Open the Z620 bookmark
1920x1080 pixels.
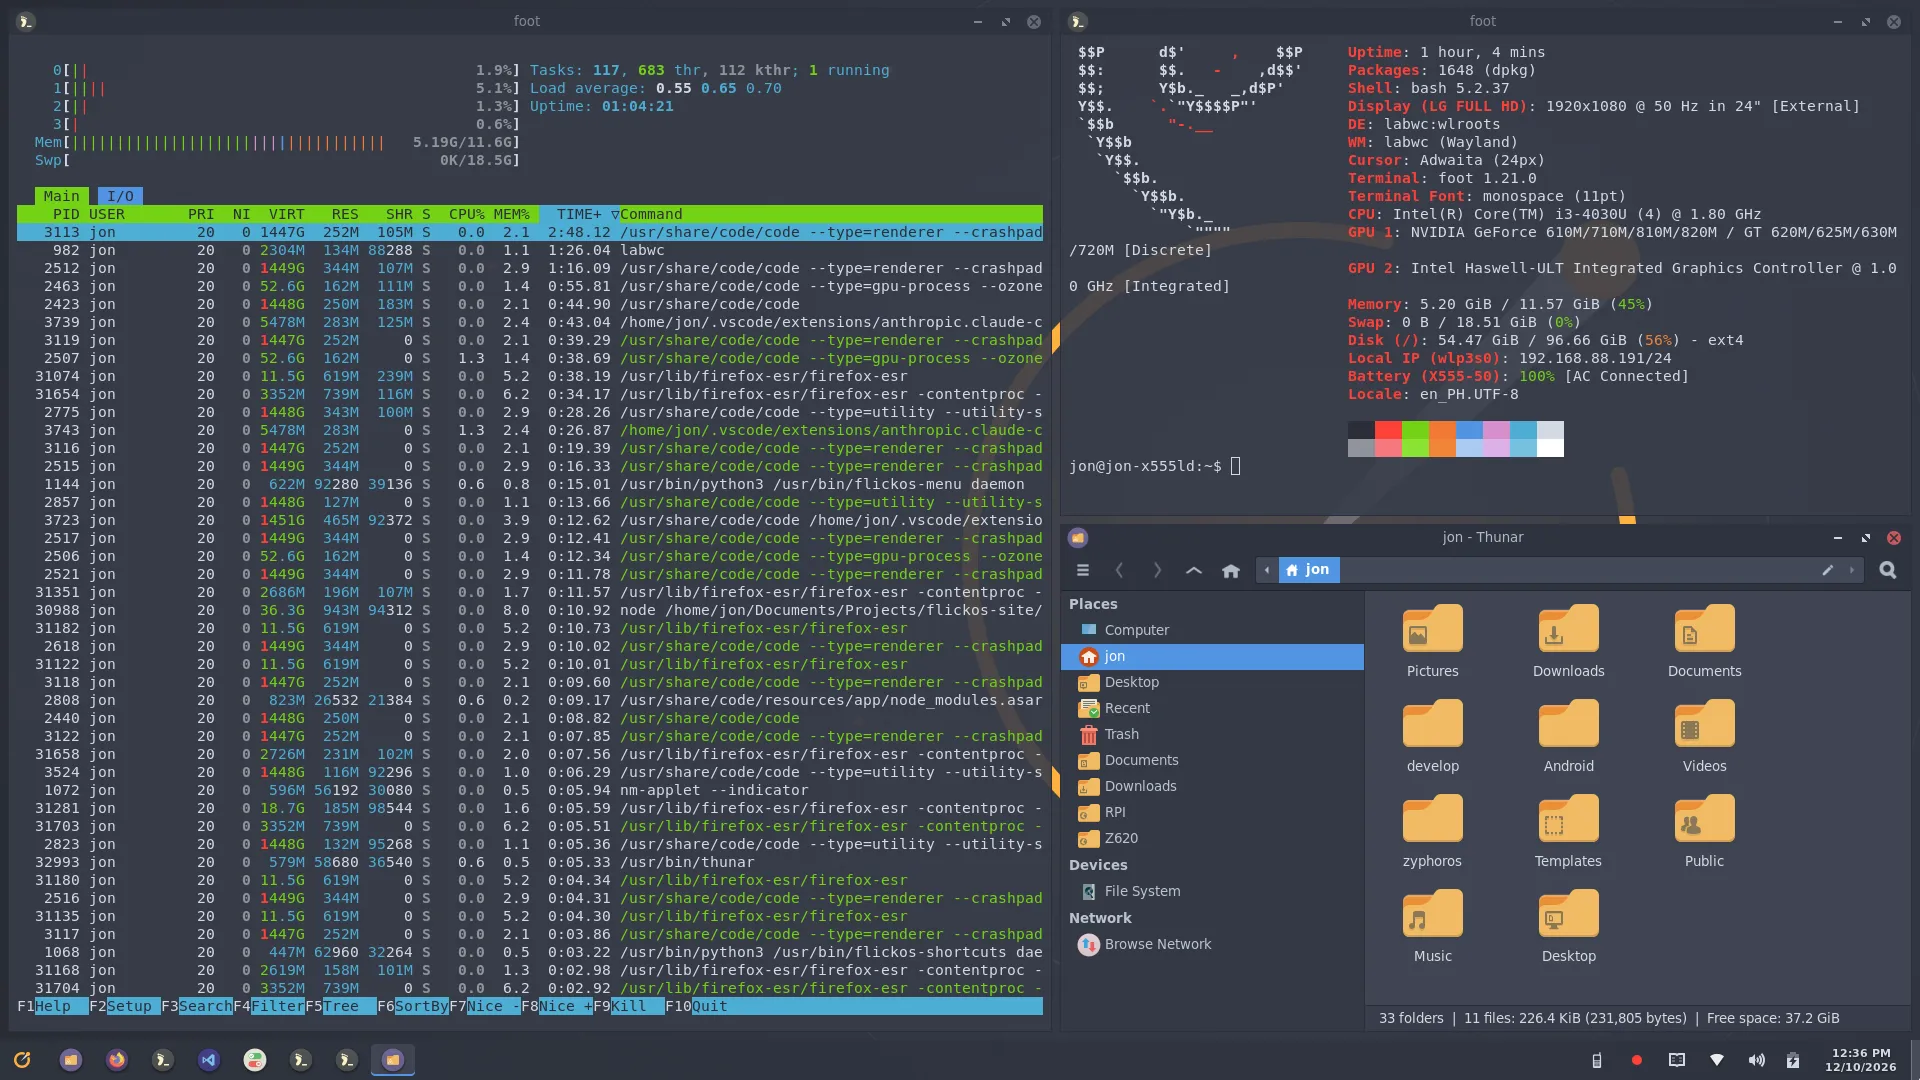(1212, 838)
